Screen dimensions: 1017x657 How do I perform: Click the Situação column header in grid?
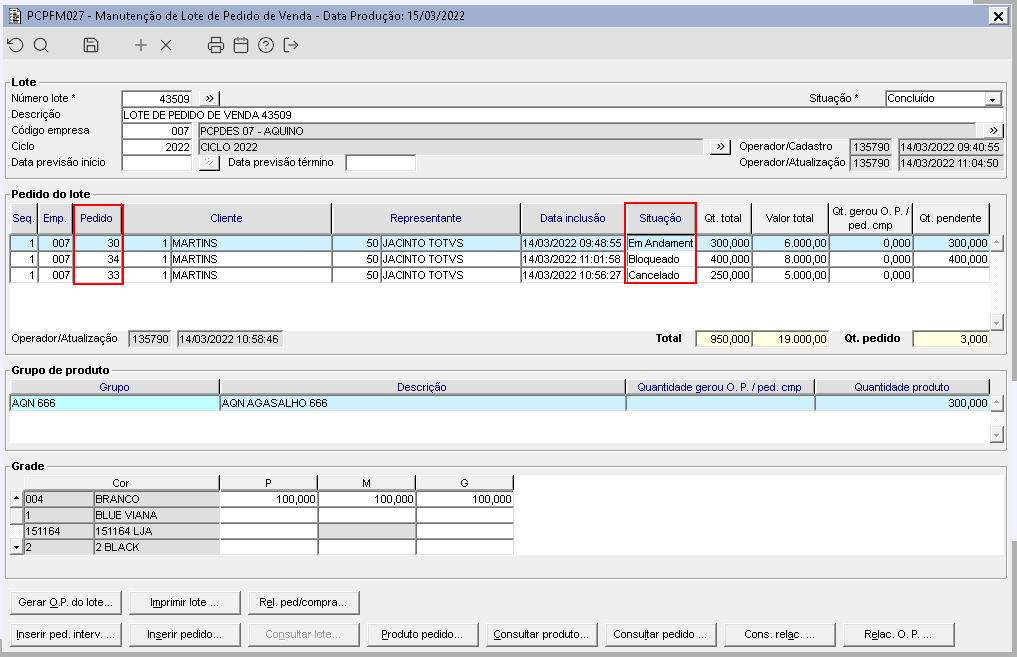pyautogui.click(x=660, y=218)
